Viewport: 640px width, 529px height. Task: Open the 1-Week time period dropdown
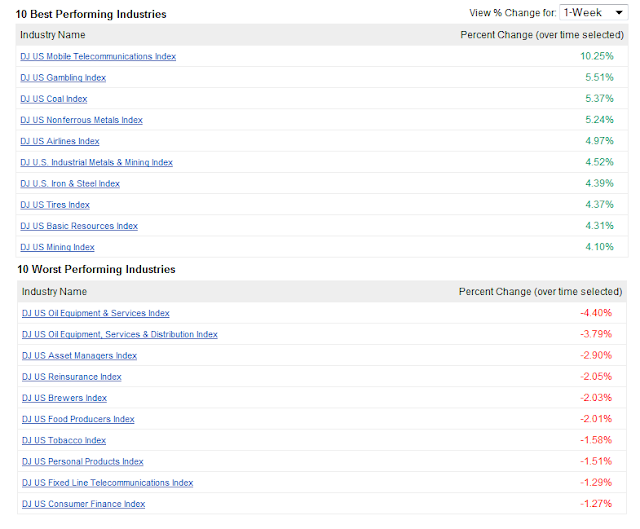[x=593, y=13]
